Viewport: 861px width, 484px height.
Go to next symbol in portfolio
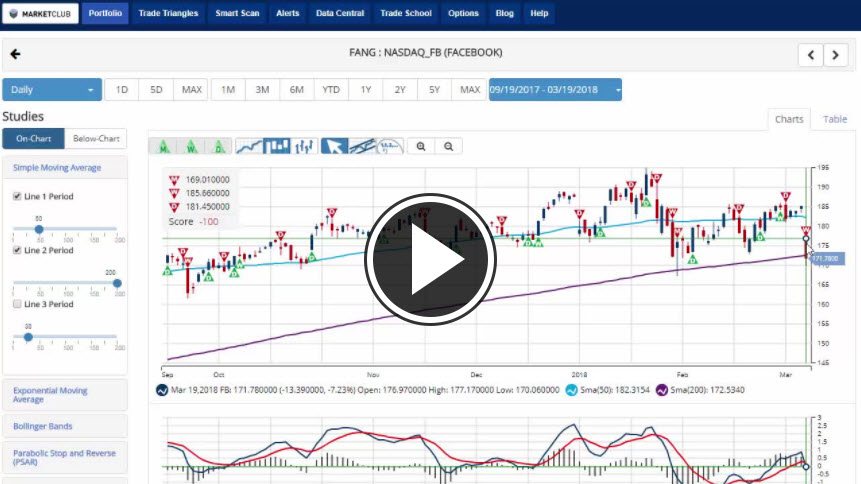point(836,54)
